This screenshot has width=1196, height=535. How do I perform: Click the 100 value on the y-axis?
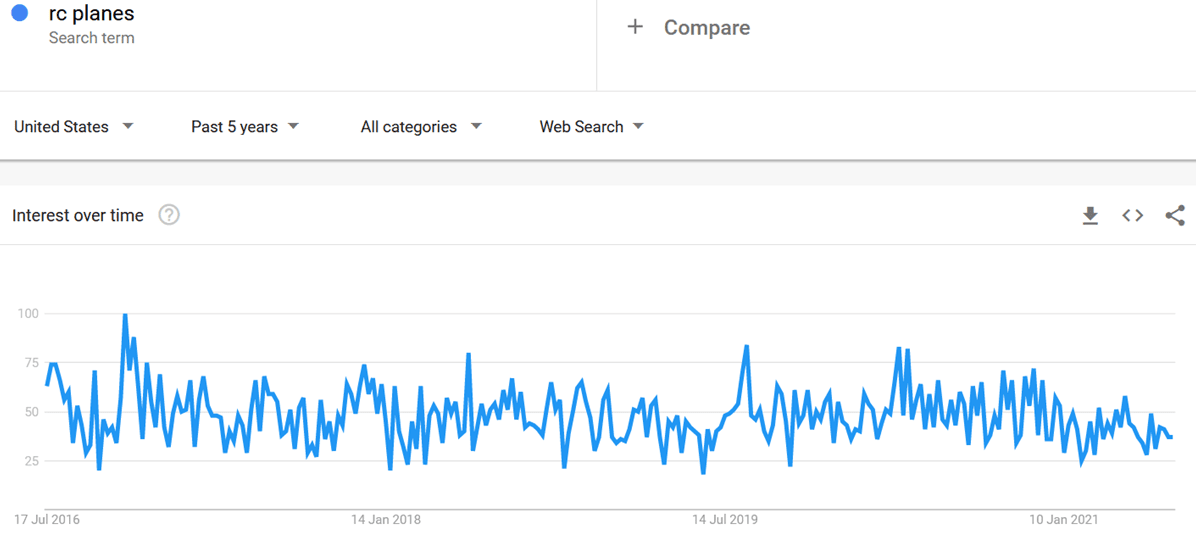point(27,314)
